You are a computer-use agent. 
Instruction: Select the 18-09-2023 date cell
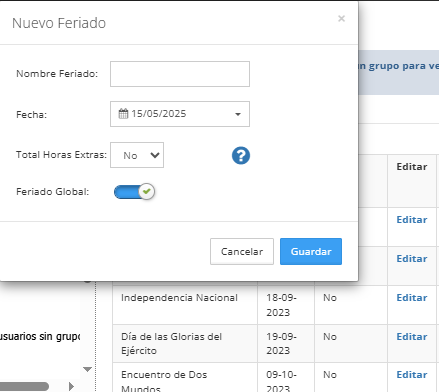(286, 305)
